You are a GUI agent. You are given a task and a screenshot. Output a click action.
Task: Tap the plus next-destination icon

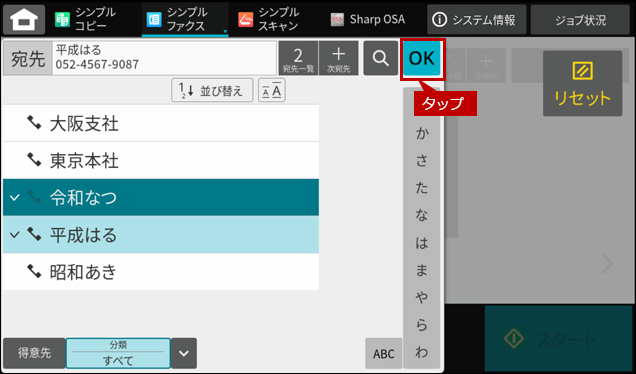[x=338, y=58]
